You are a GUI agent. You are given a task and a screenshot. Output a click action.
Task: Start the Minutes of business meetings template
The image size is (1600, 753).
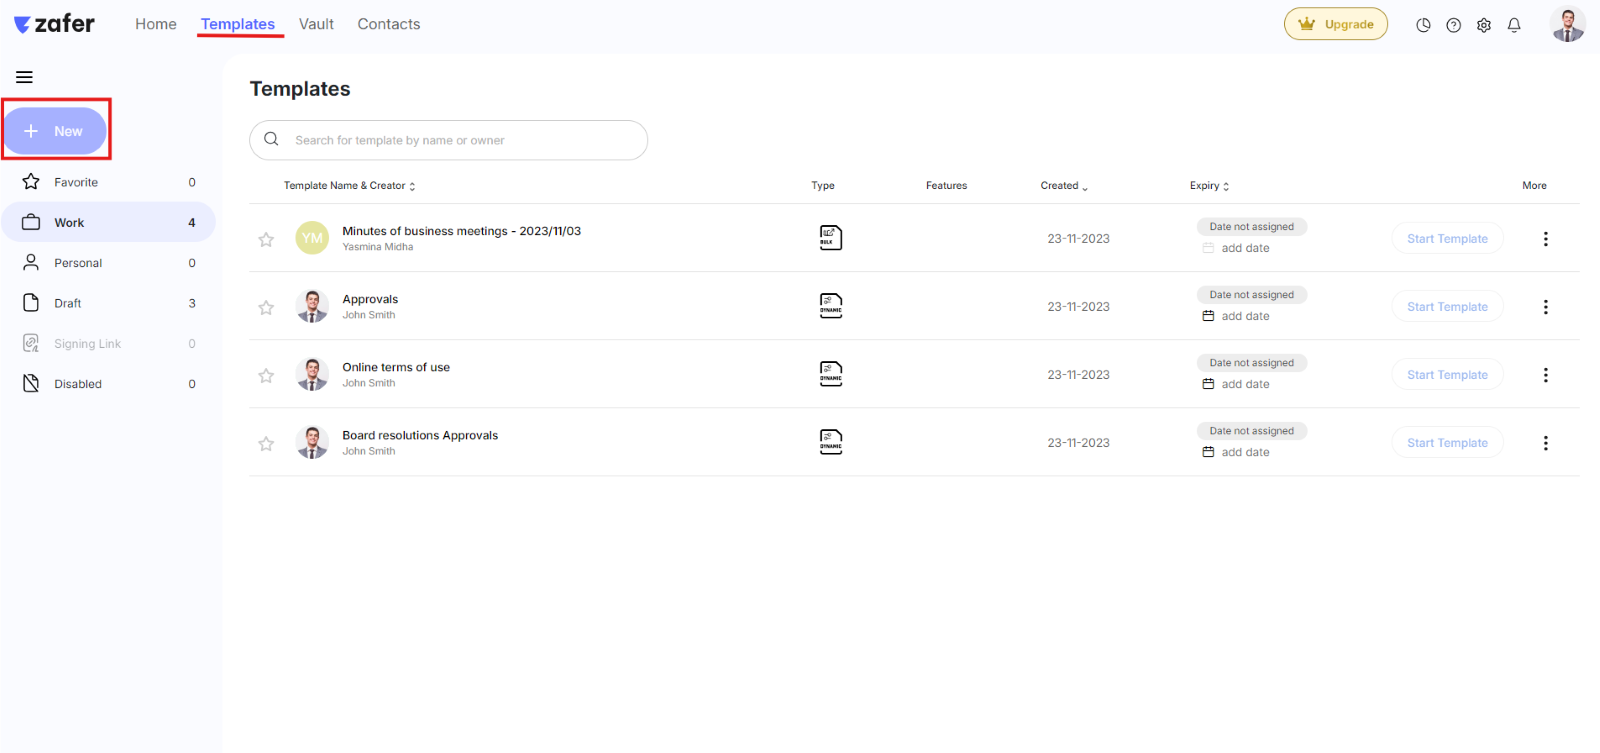point(1447,239)
